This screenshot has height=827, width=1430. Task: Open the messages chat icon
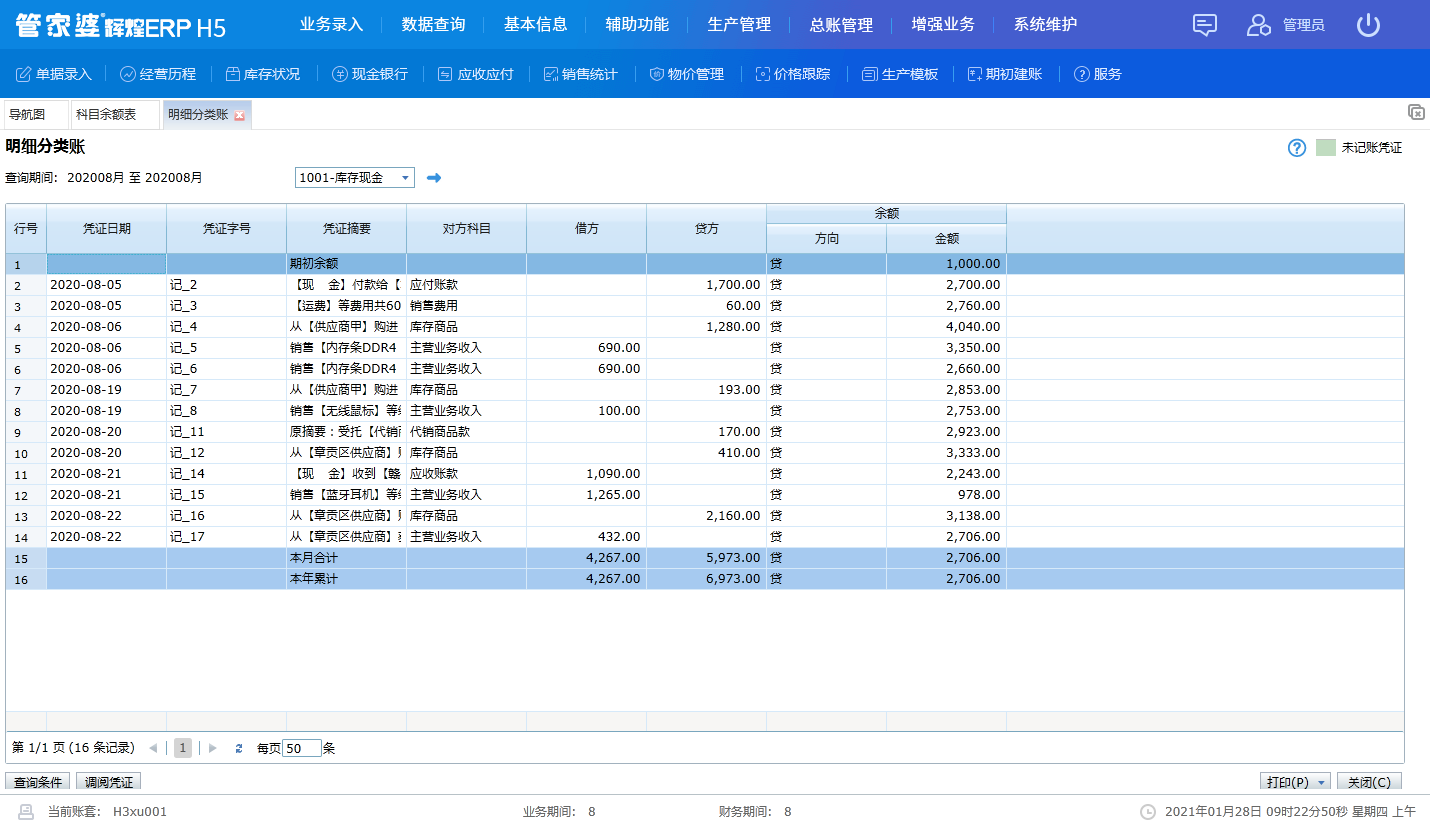click(1205, 25)
